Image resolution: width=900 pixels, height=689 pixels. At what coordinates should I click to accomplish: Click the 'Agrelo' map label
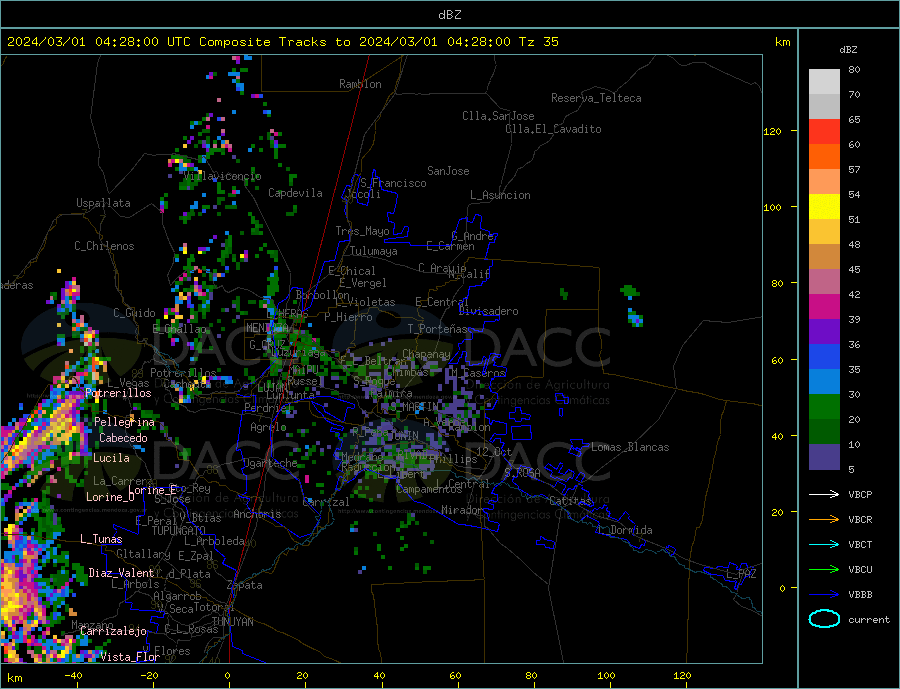268,427
